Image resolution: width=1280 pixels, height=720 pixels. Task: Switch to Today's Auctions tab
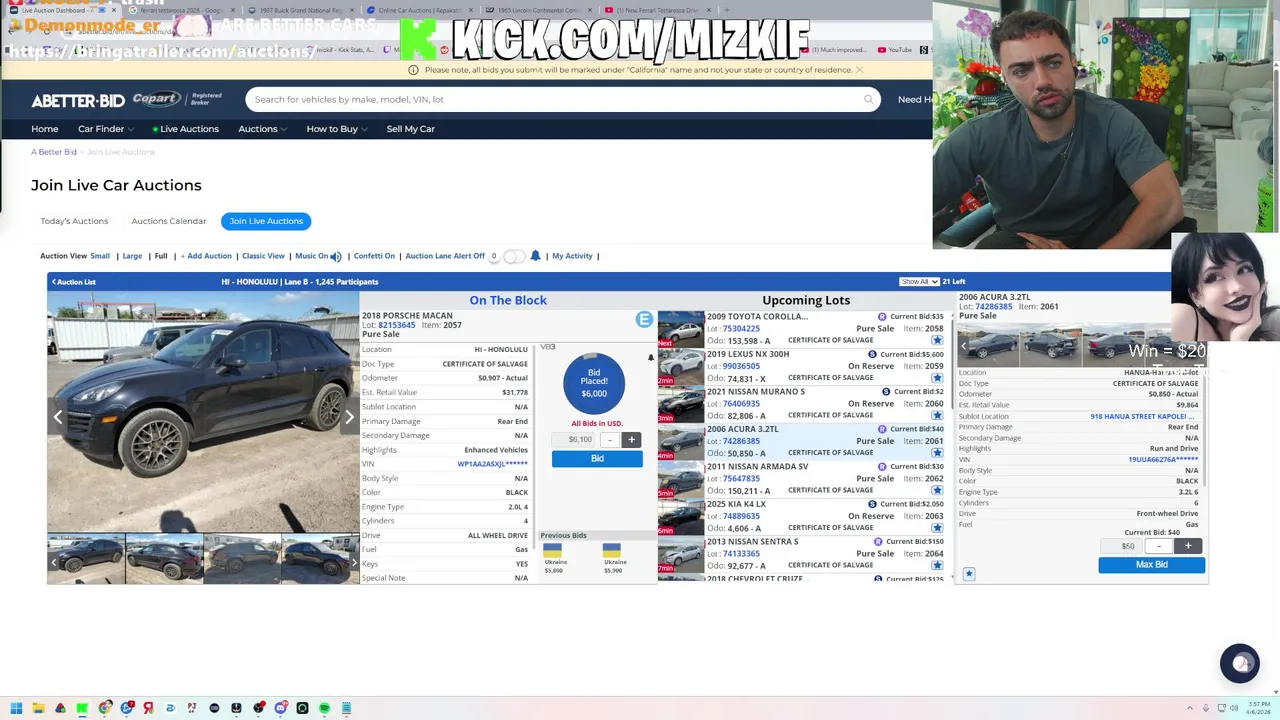pyautogui.click(x=74, y=221)
